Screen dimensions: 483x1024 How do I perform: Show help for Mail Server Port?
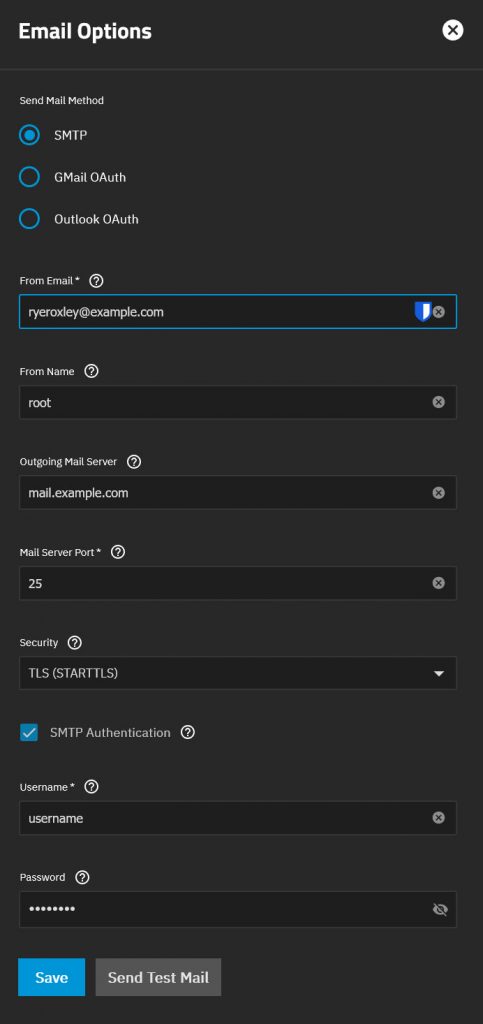(x=118, y=552)
